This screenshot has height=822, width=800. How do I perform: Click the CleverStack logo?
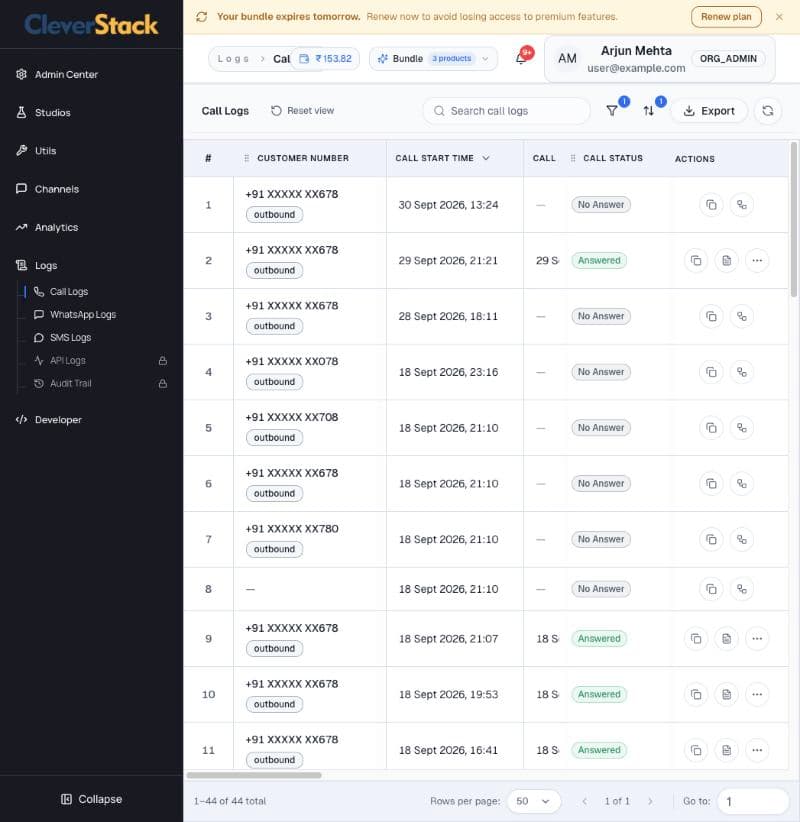pos(91,25)
